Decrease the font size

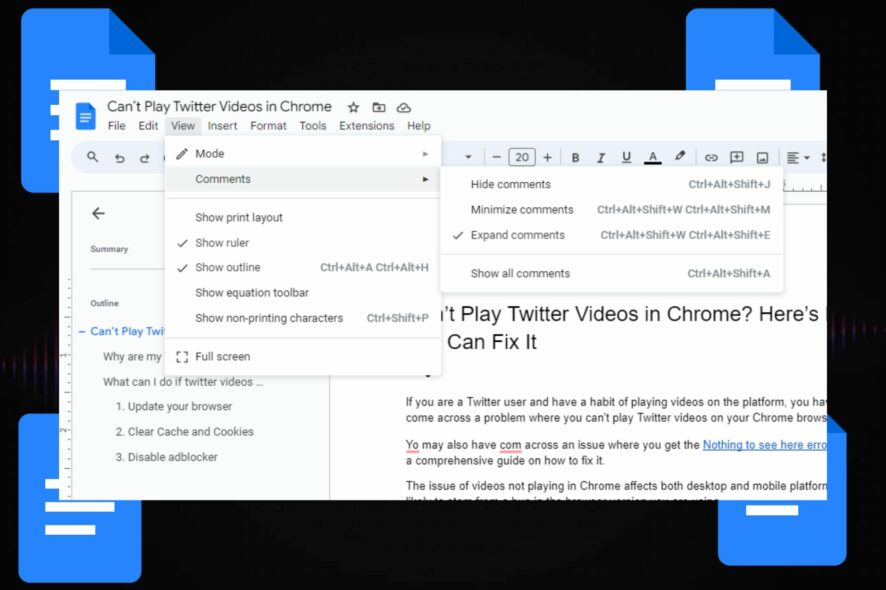(x=496, y=157)
